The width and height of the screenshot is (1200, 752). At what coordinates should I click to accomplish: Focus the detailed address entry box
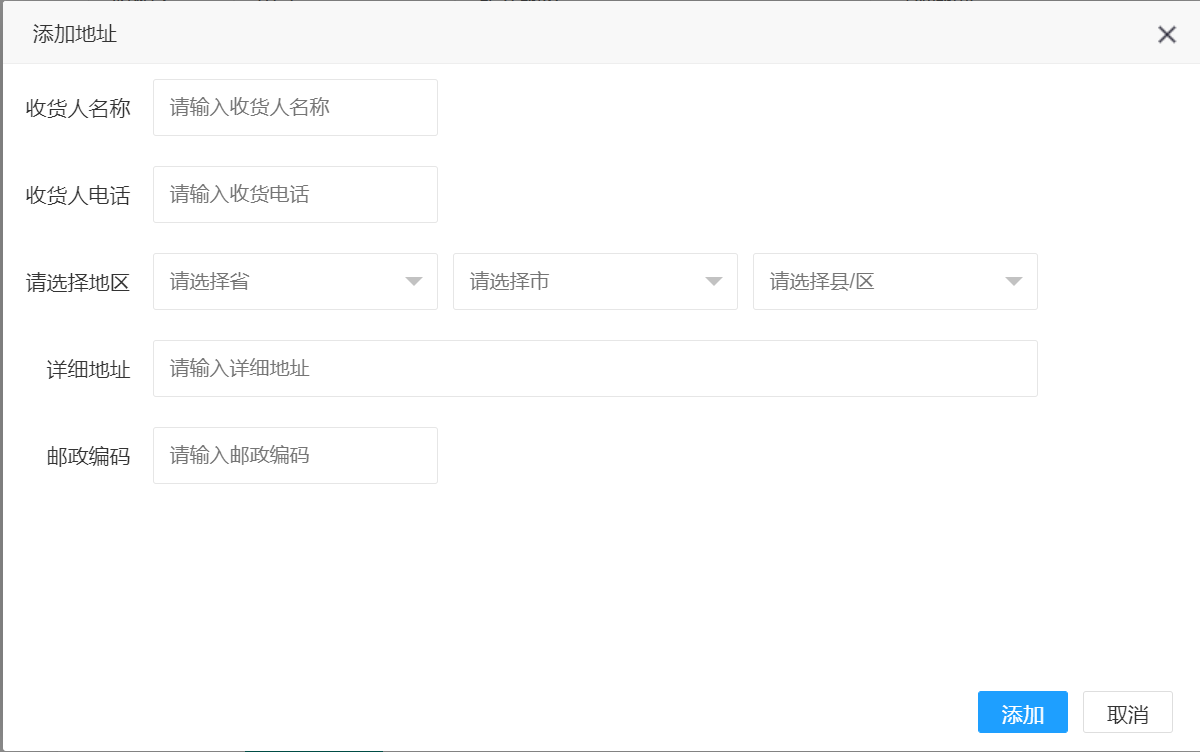click(x=595, y=368)
